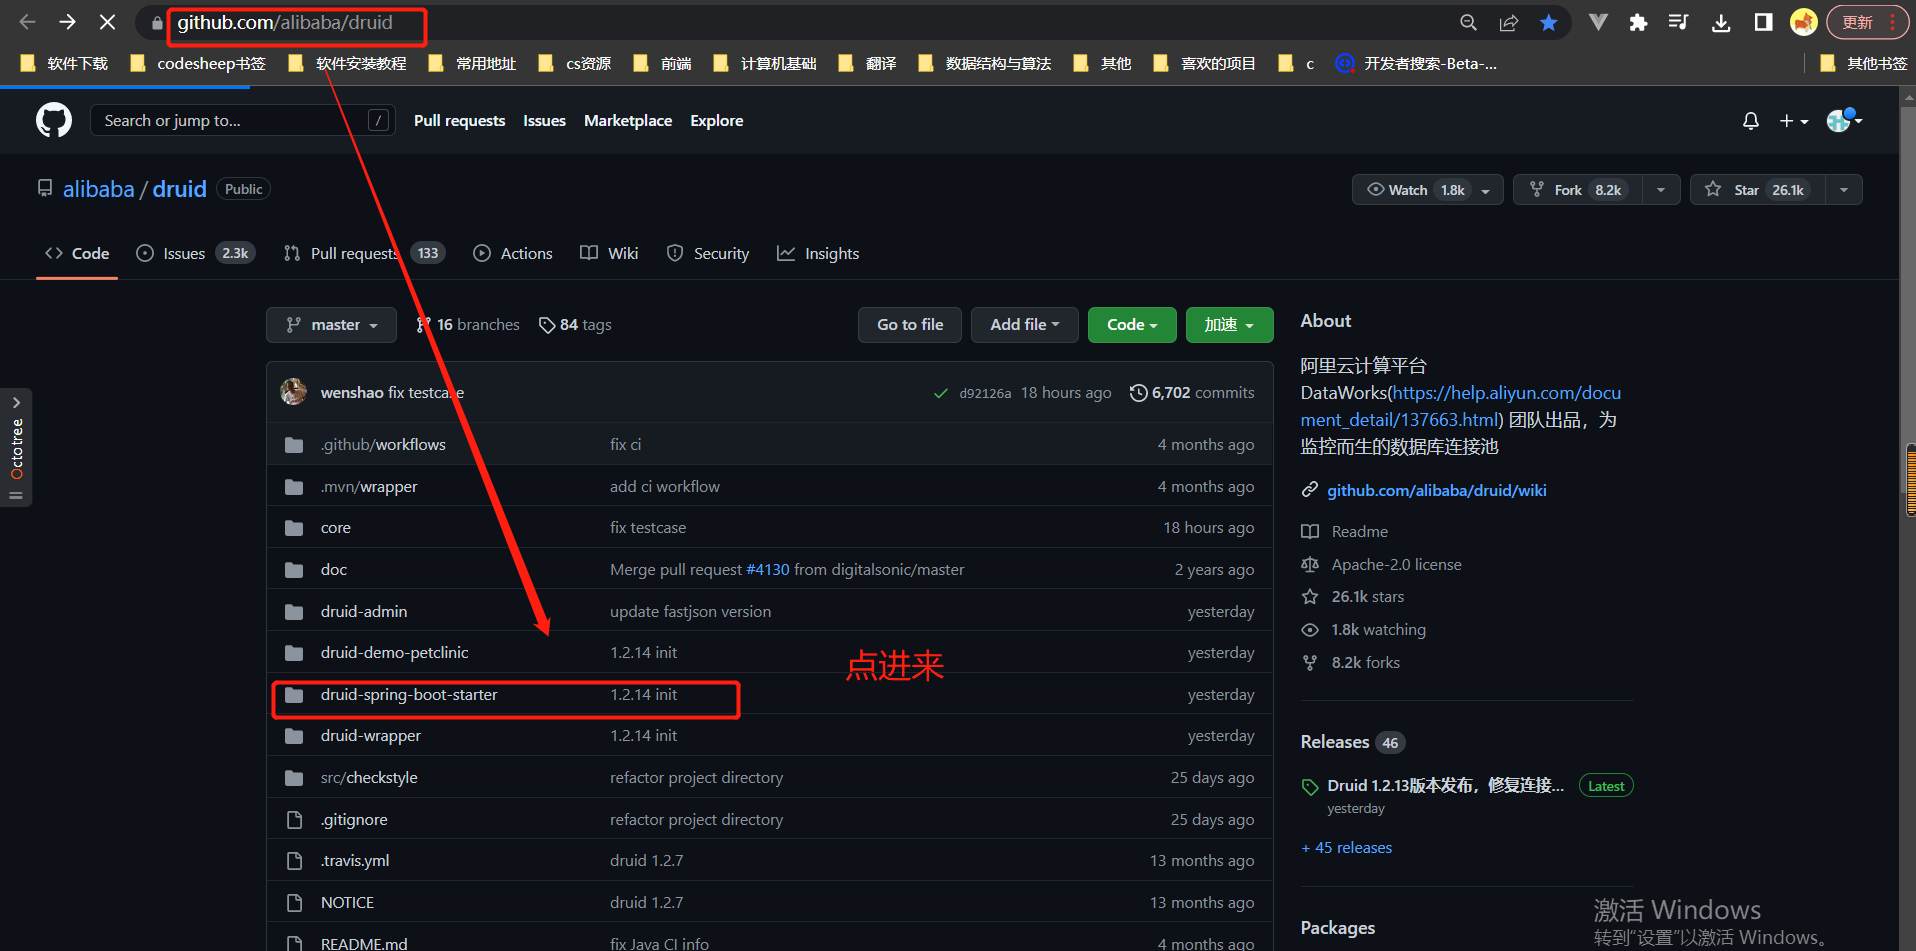
Task: Open the Druid 1.2.13 latest release
Action: 1445,786
